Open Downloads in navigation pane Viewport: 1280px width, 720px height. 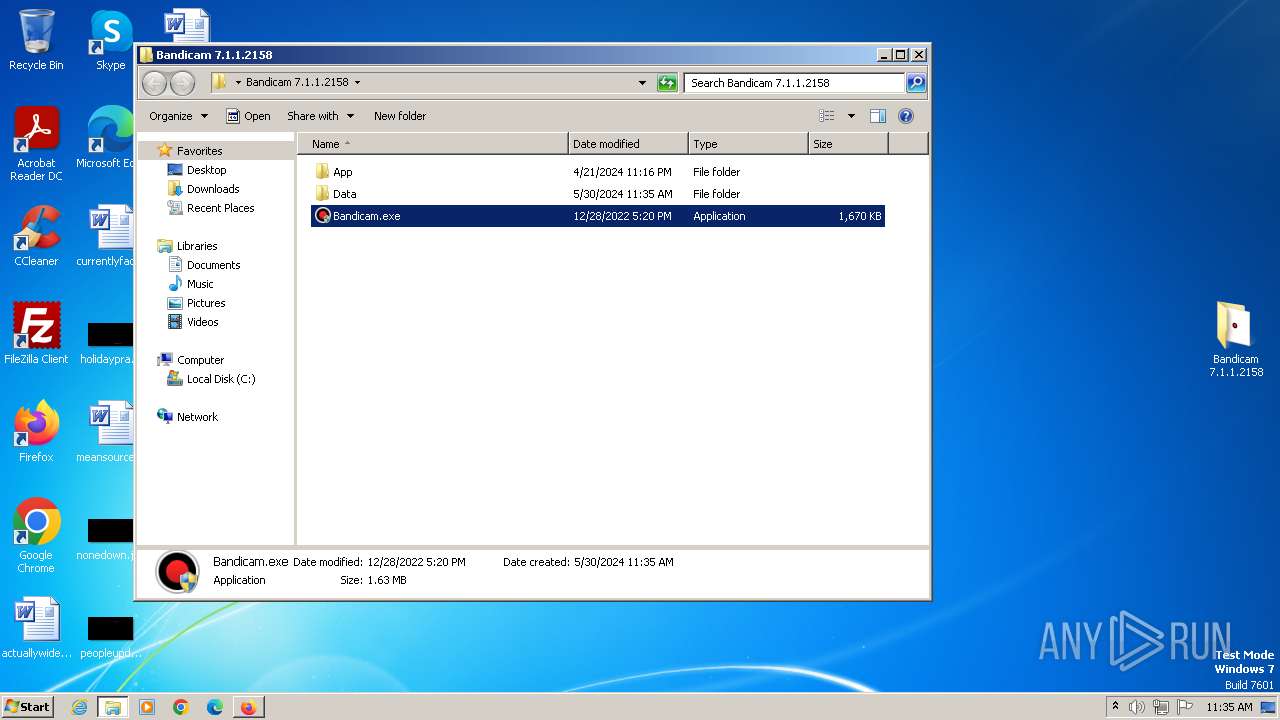pos(213,189)
